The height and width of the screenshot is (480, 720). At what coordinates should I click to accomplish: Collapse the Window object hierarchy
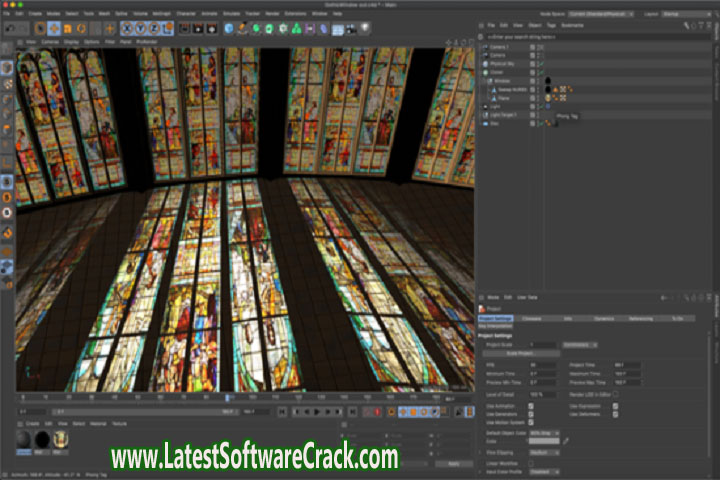[x=483, y=81]
